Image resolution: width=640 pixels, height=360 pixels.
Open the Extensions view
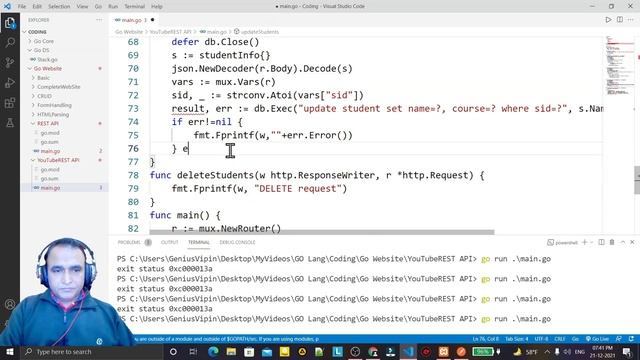click(x=10, y=103)
